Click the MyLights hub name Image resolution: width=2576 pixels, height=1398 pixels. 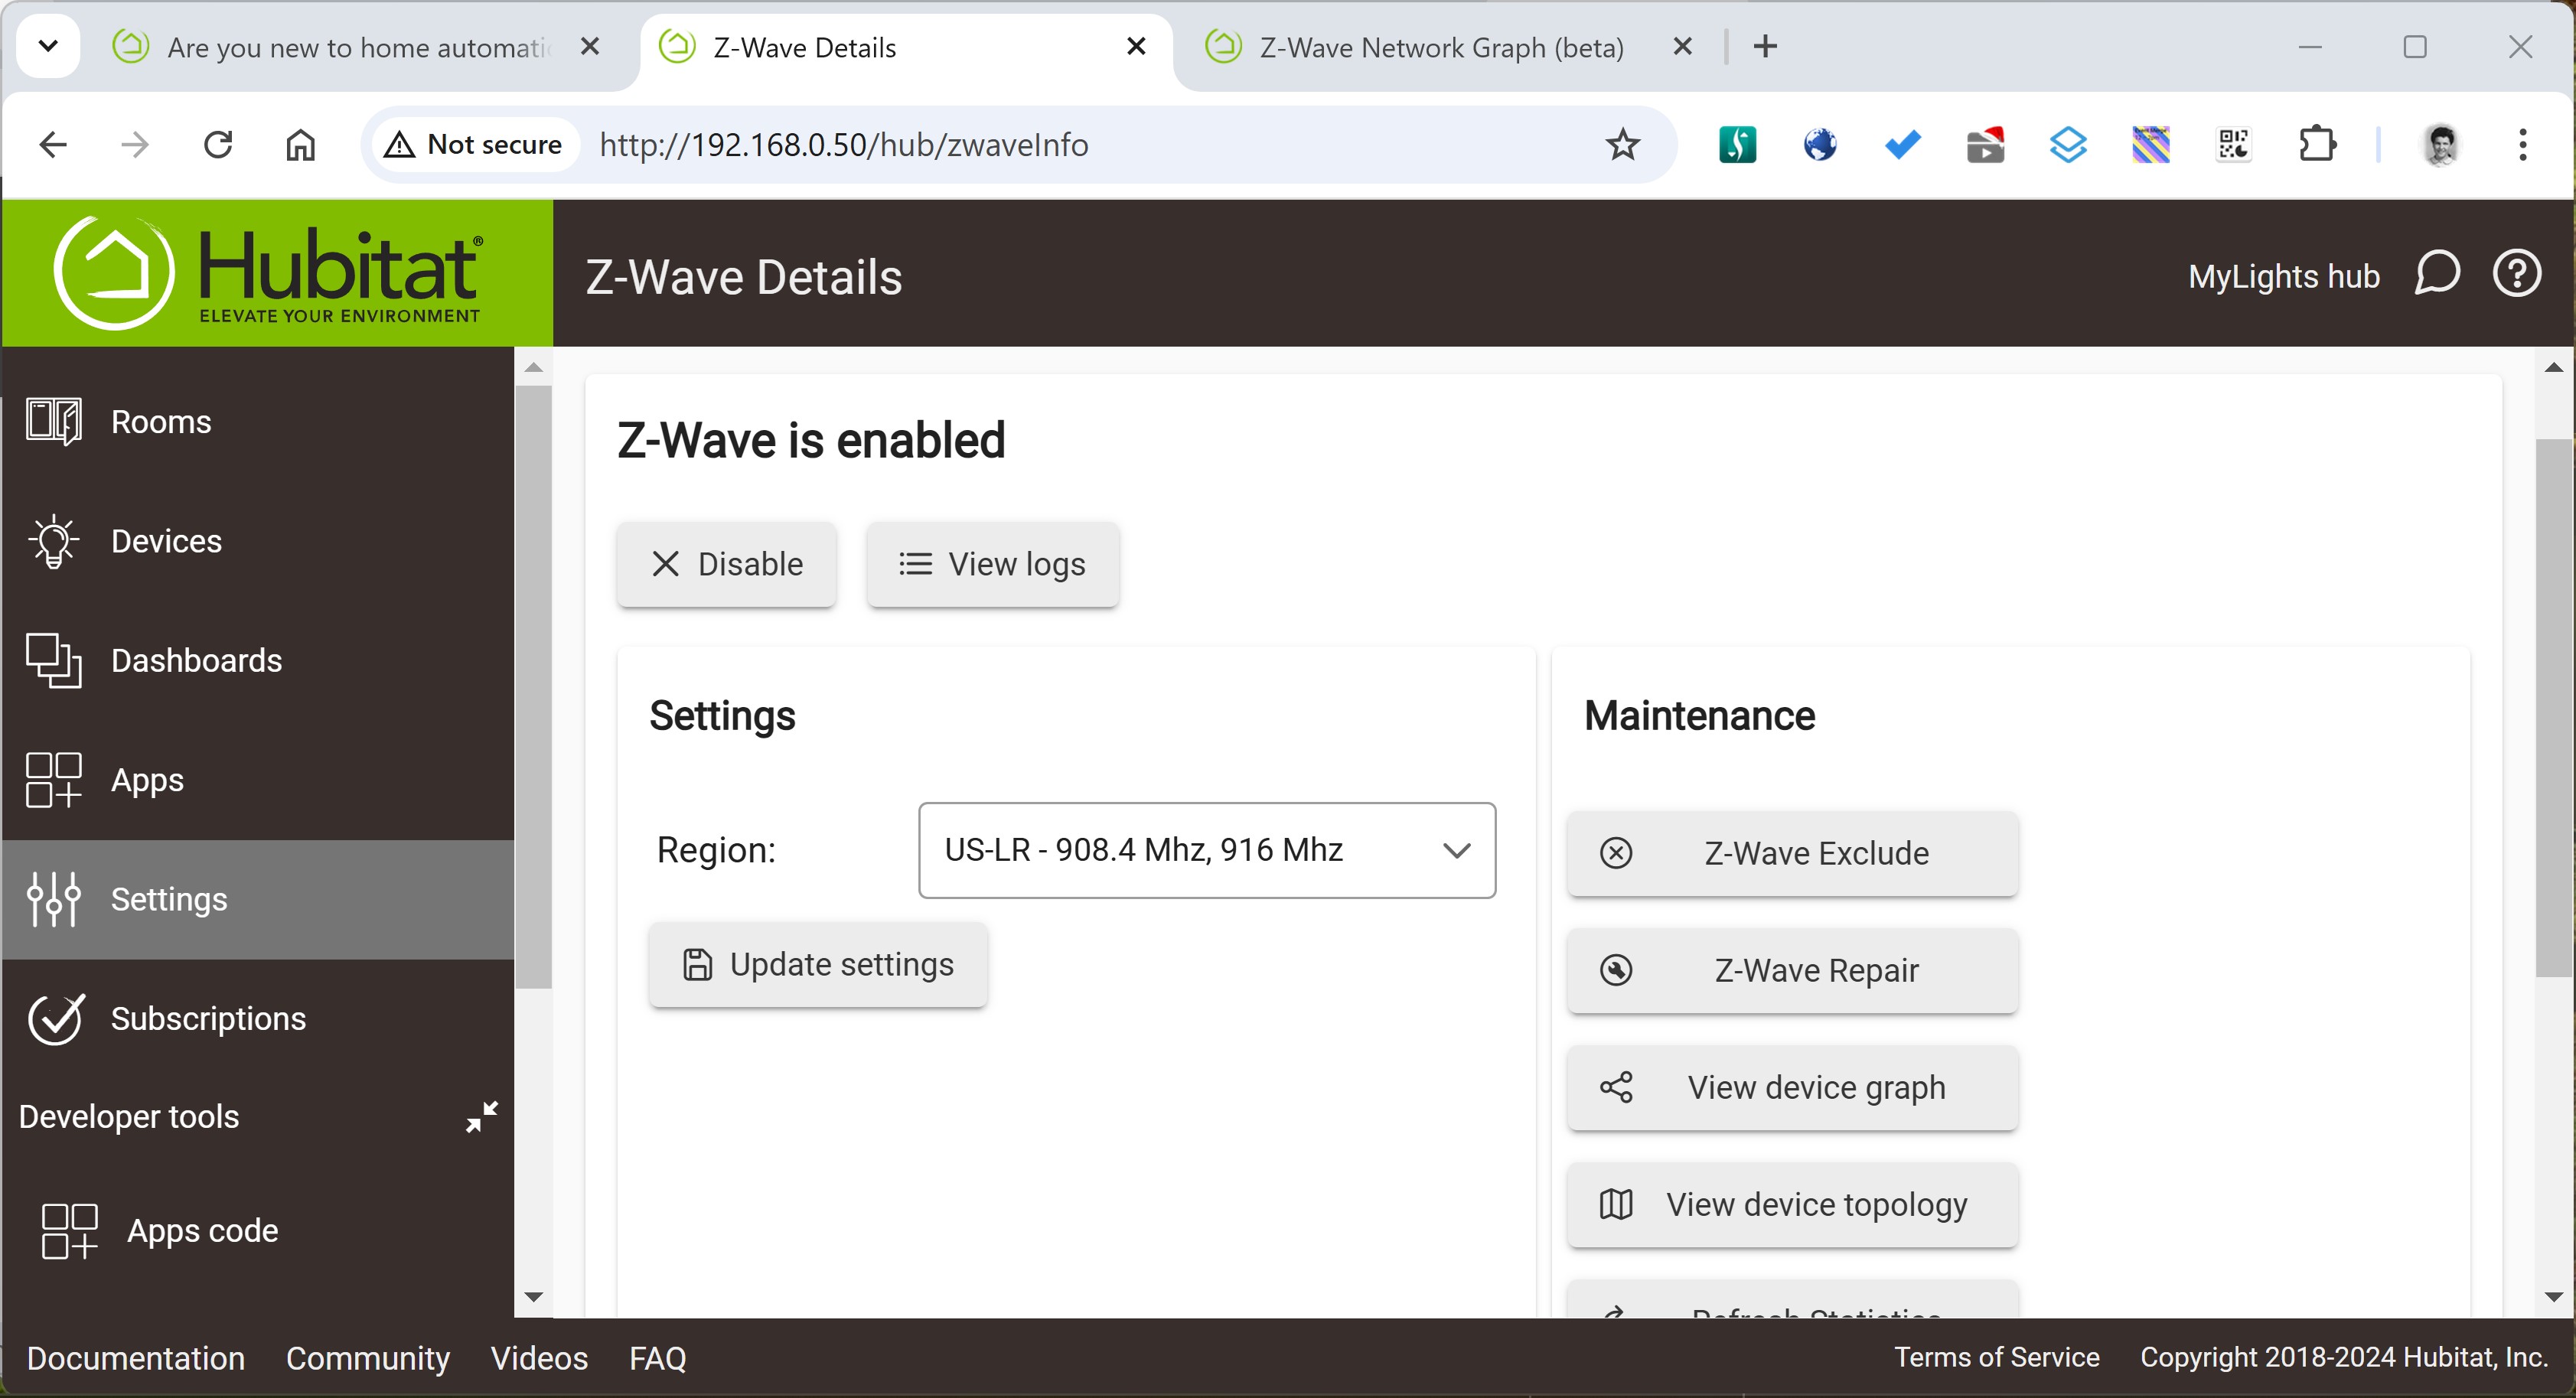pos(2284,276)
